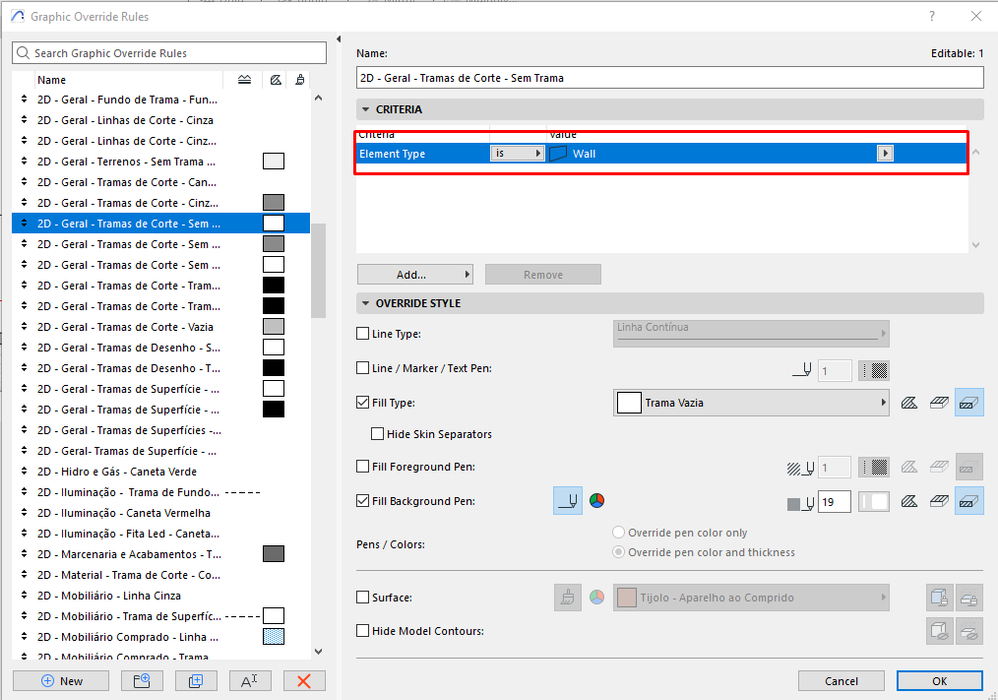This screenshot has width=998, height=700.
Task: Click the background pen icon button
Action: (x=568, y=501)
